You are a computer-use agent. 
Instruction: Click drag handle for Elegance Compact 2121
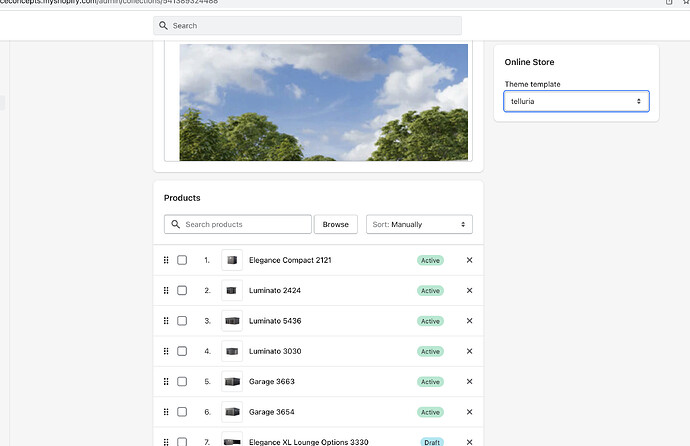pyautogui.click(x=166, y=260)
